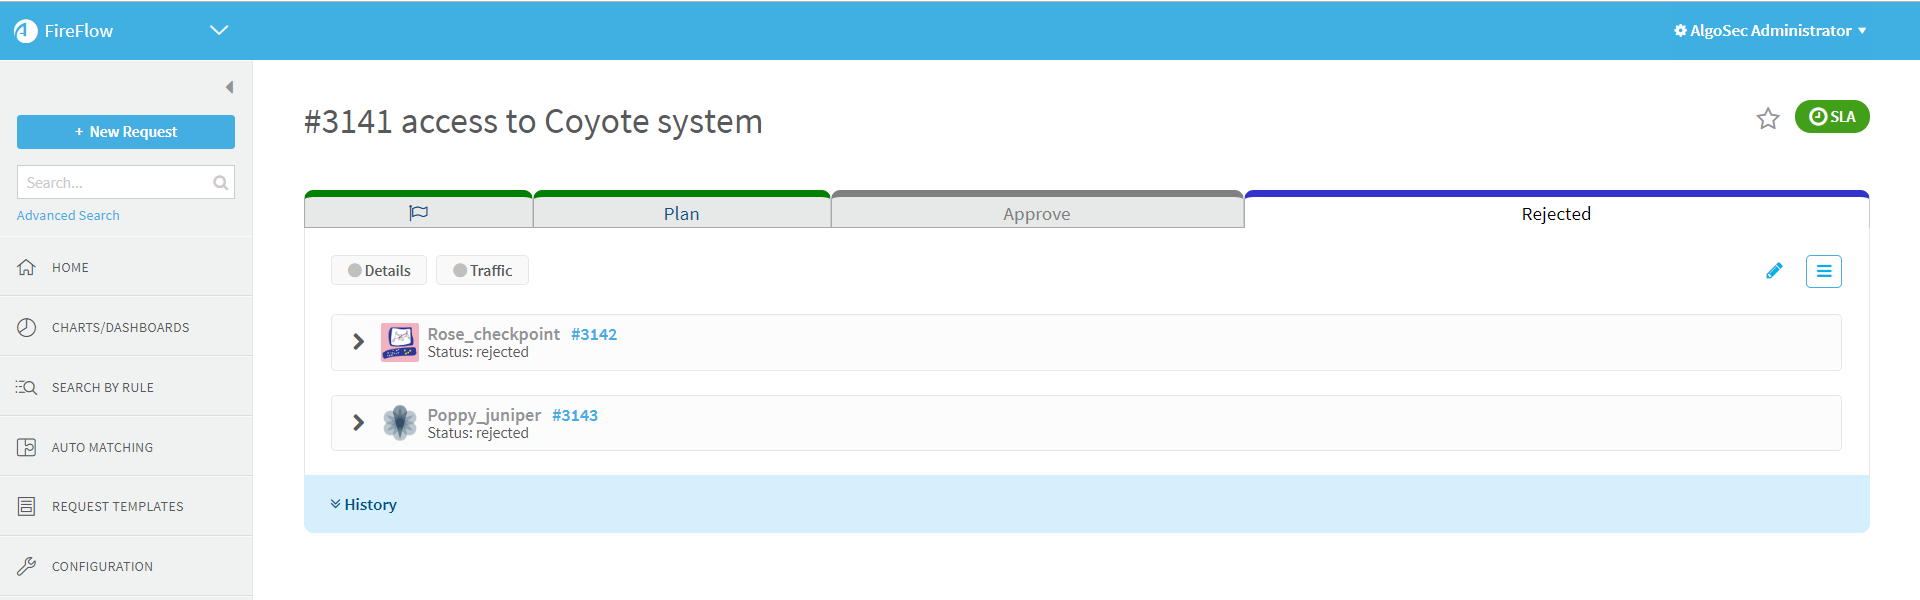Open AlgoSec Administrator user menu
1920x600 pixels.
coord(1770,31)
